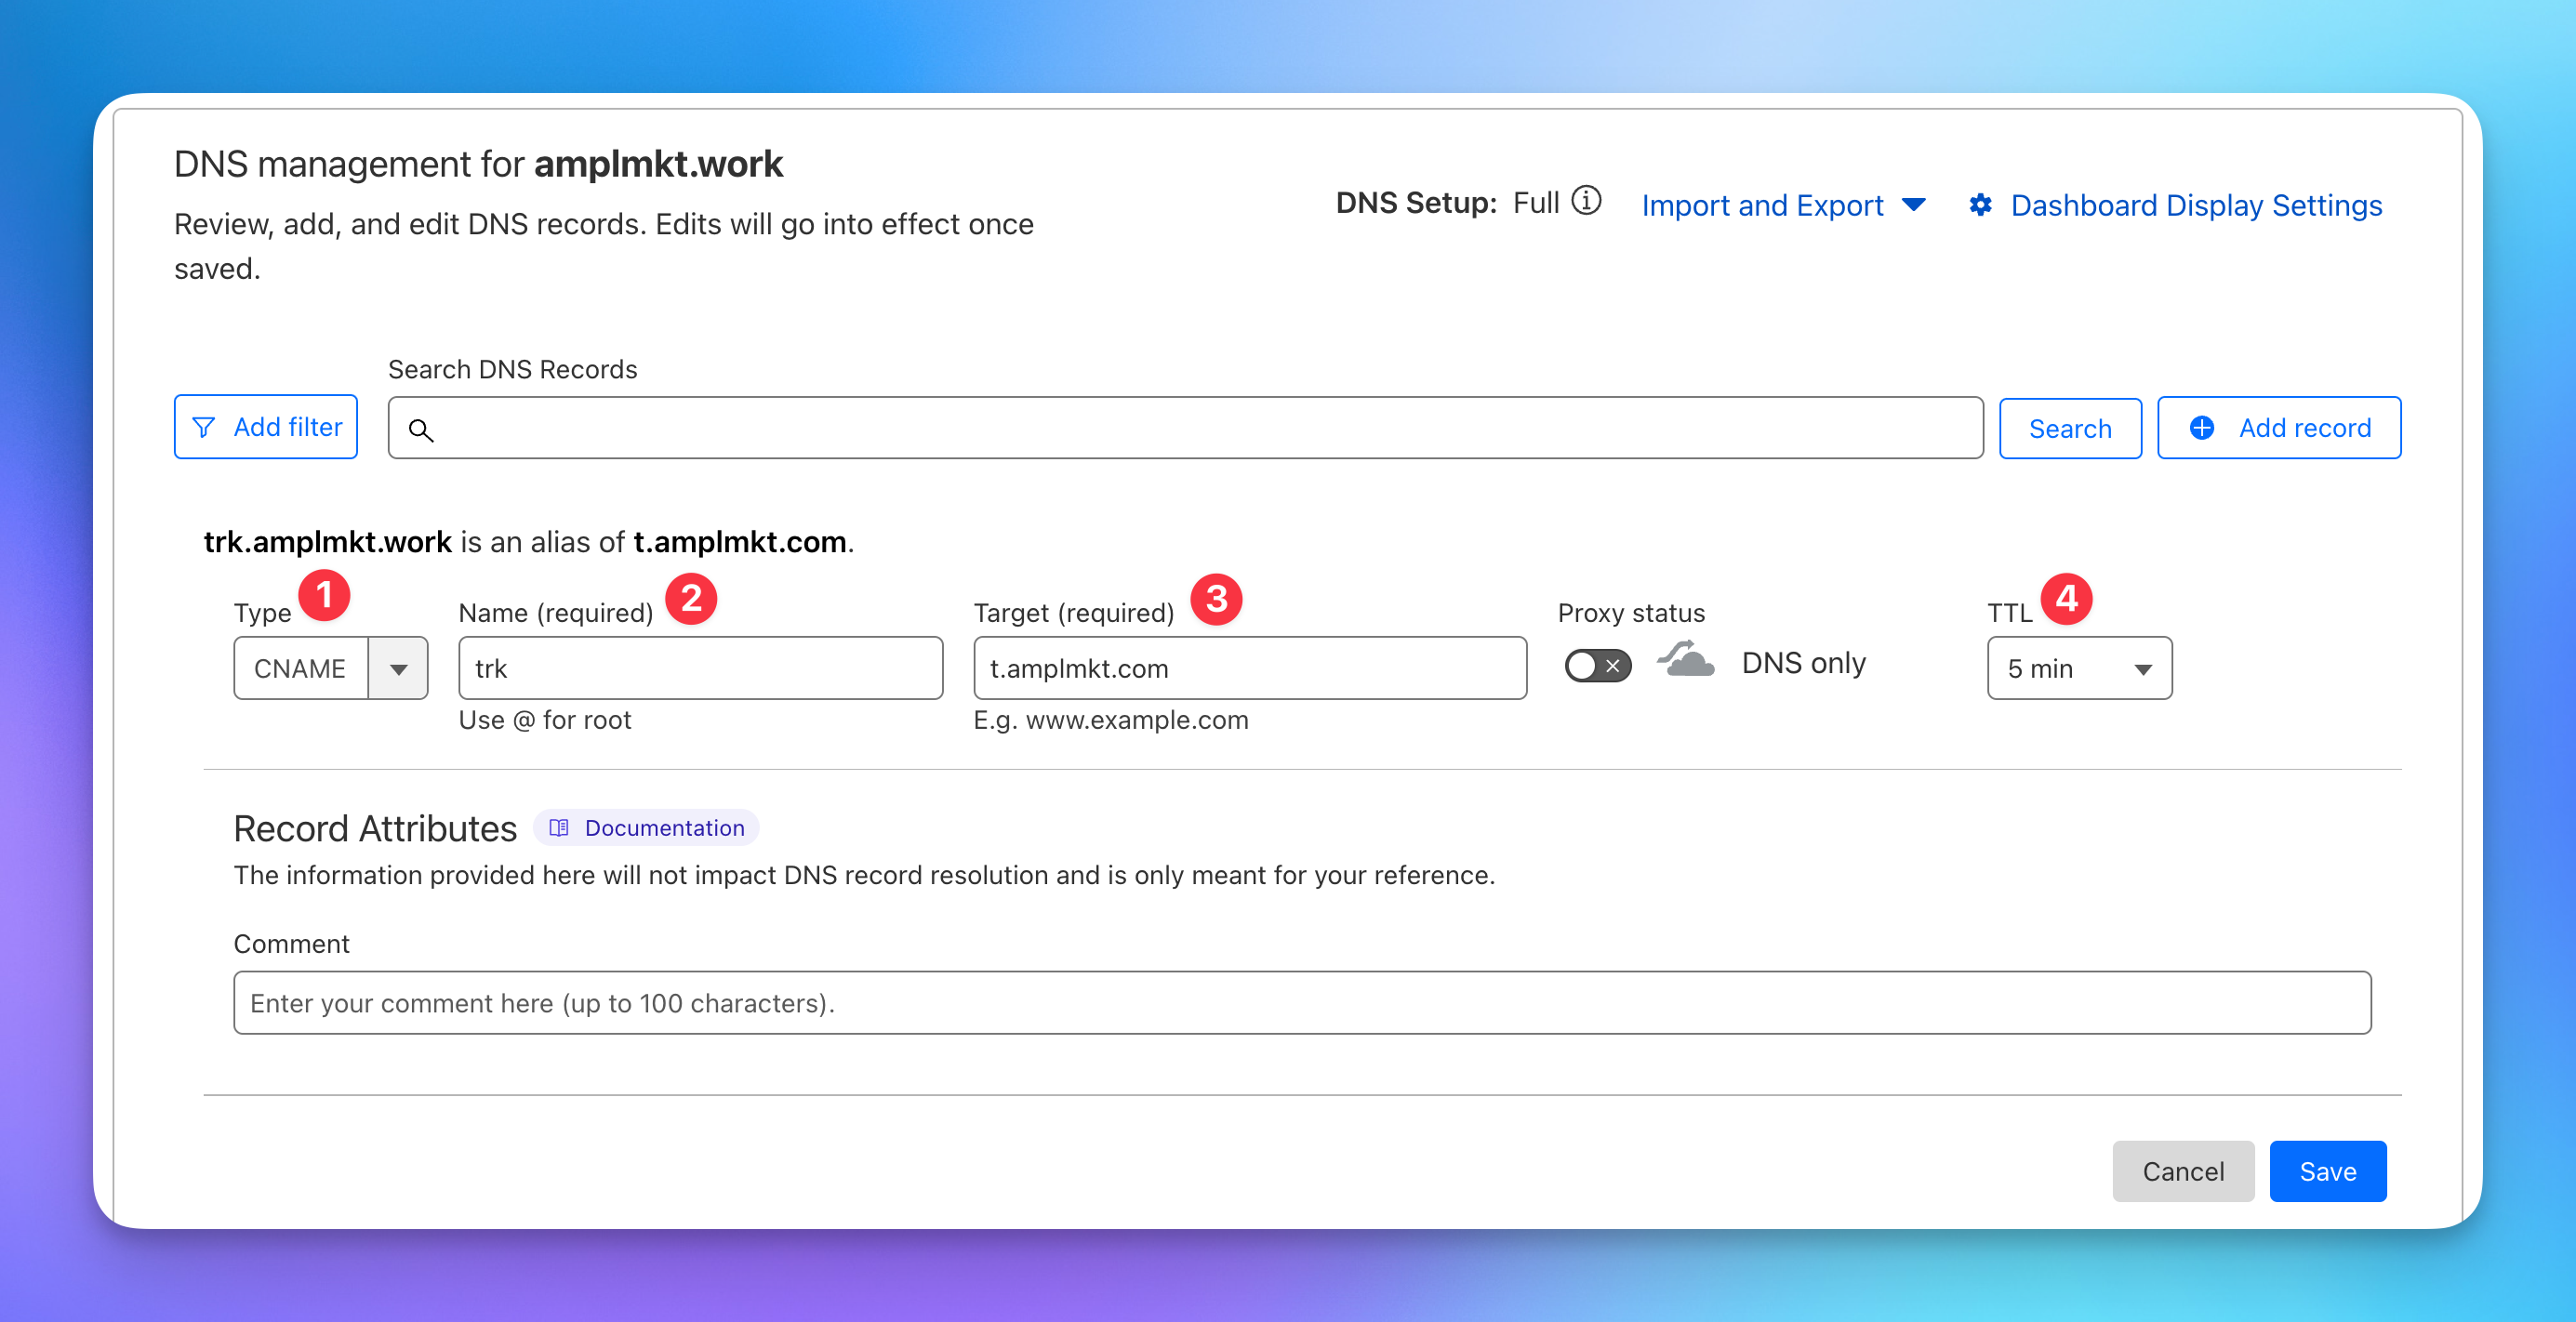Click the Search button
The height and width of the screenshot is (1322, 2576).
click(2069, 429)
